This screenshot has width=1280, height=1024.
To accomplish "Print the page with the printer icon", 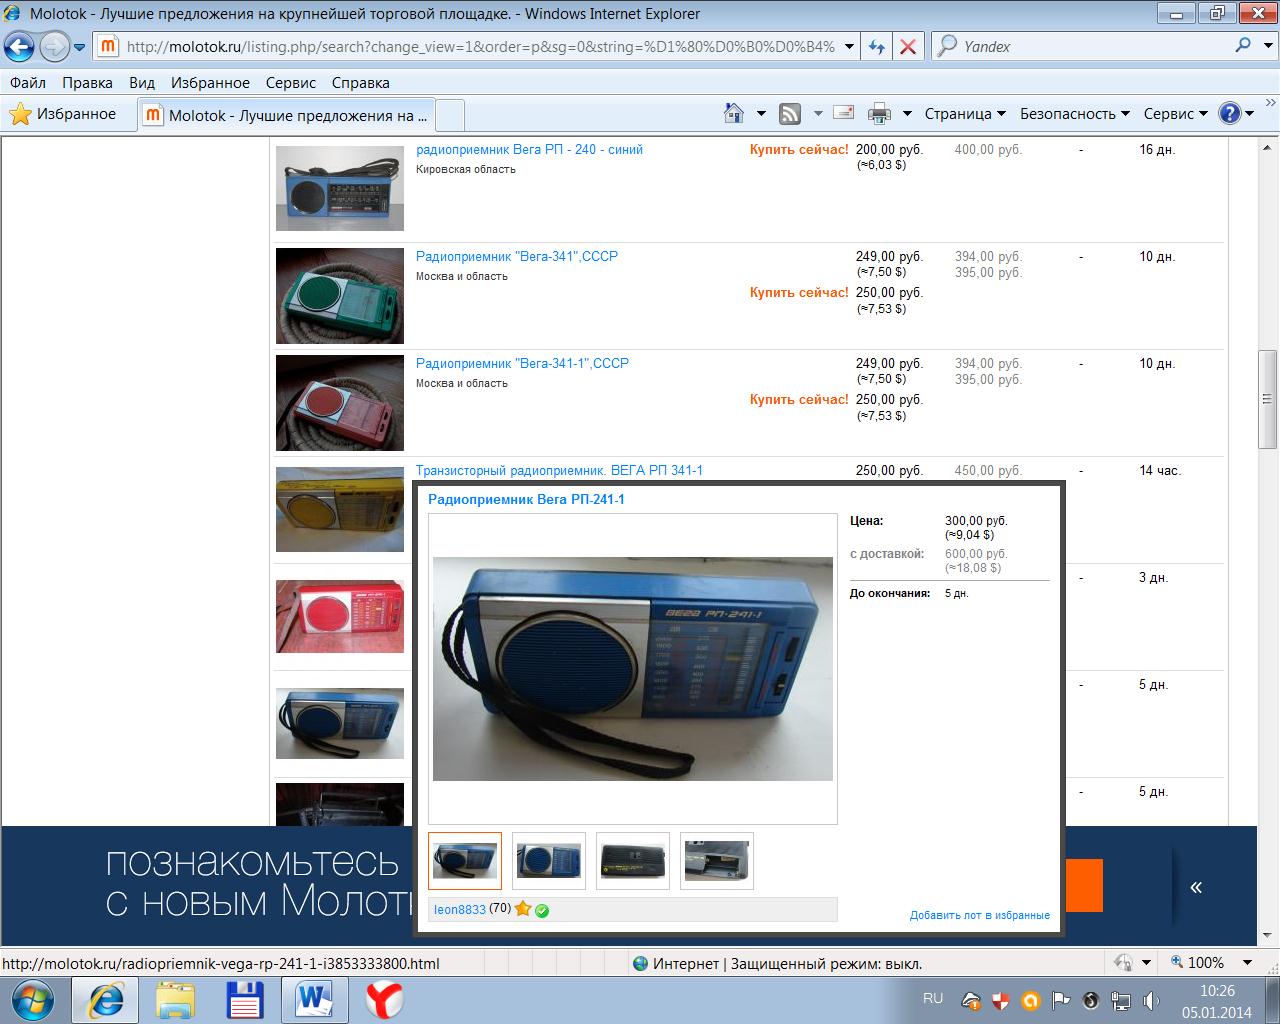I will pyautogui.click(x=879, y=114).
